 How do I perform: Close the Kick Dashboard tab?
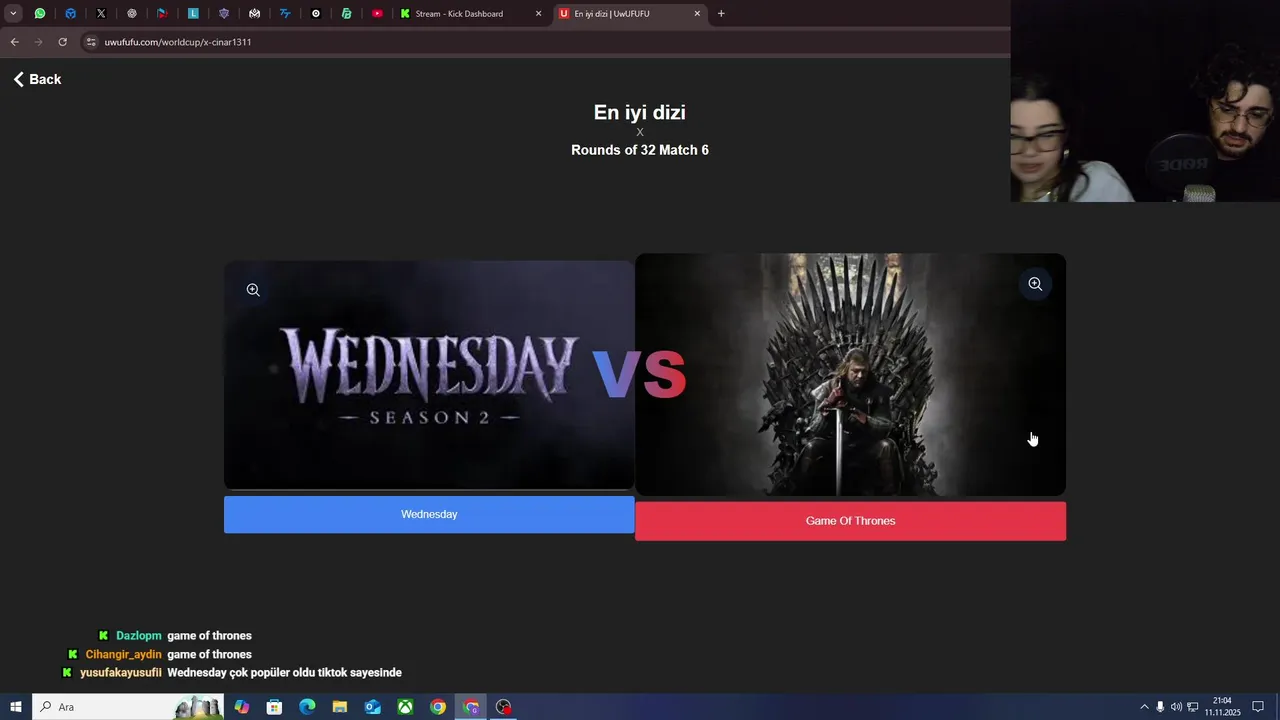539,14
